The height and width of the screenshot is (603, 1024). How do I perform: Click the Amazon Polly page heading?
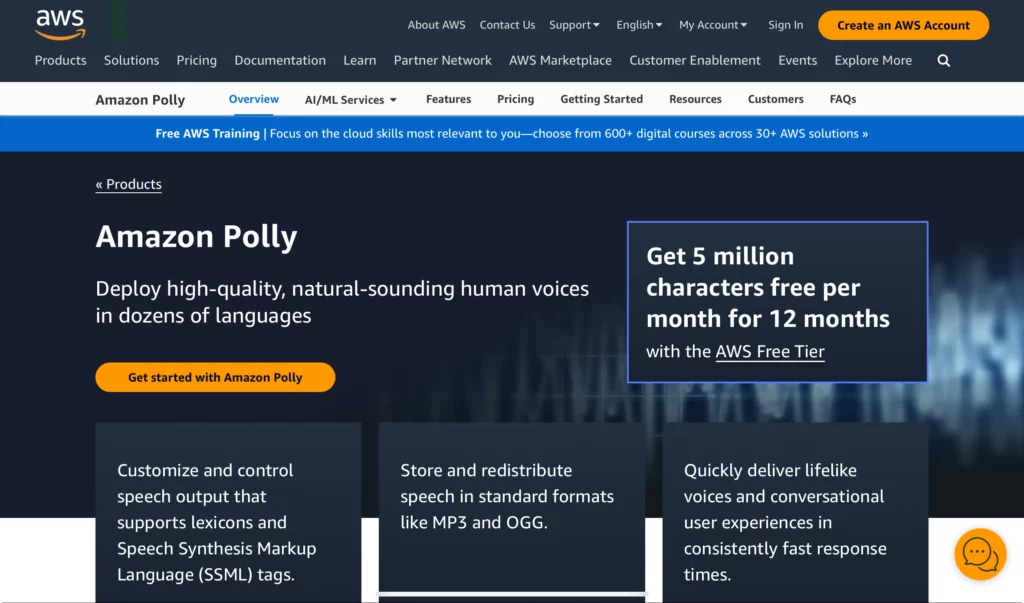pos(197,236)
